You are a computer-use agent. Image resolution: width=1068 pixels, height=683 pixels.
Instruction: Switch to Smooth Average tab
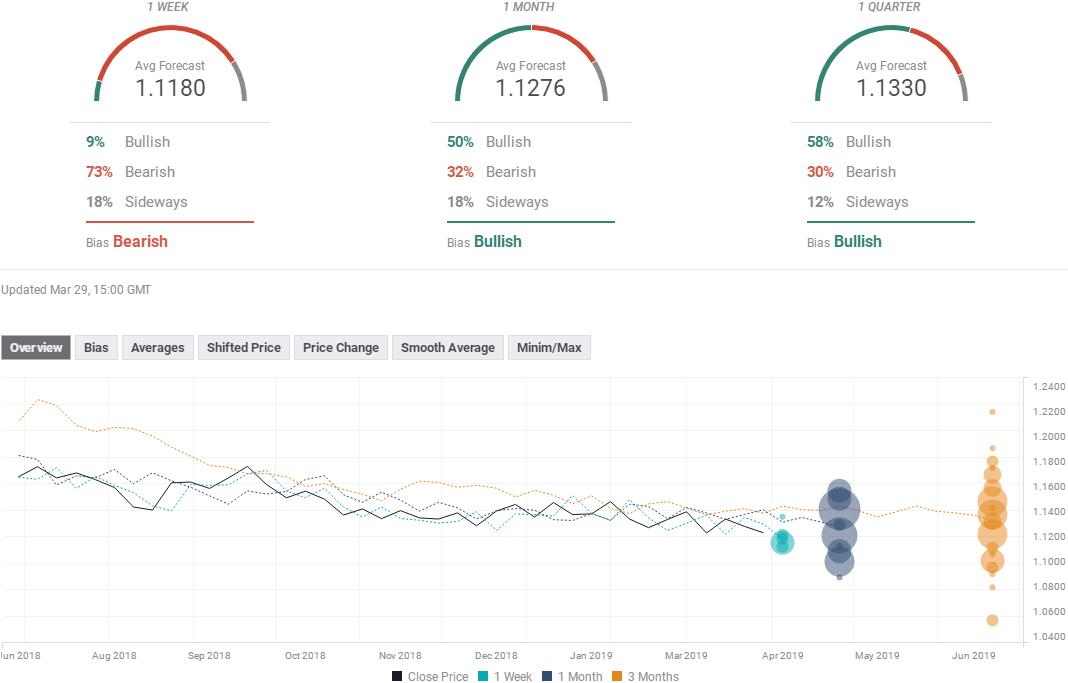(447, 348)
